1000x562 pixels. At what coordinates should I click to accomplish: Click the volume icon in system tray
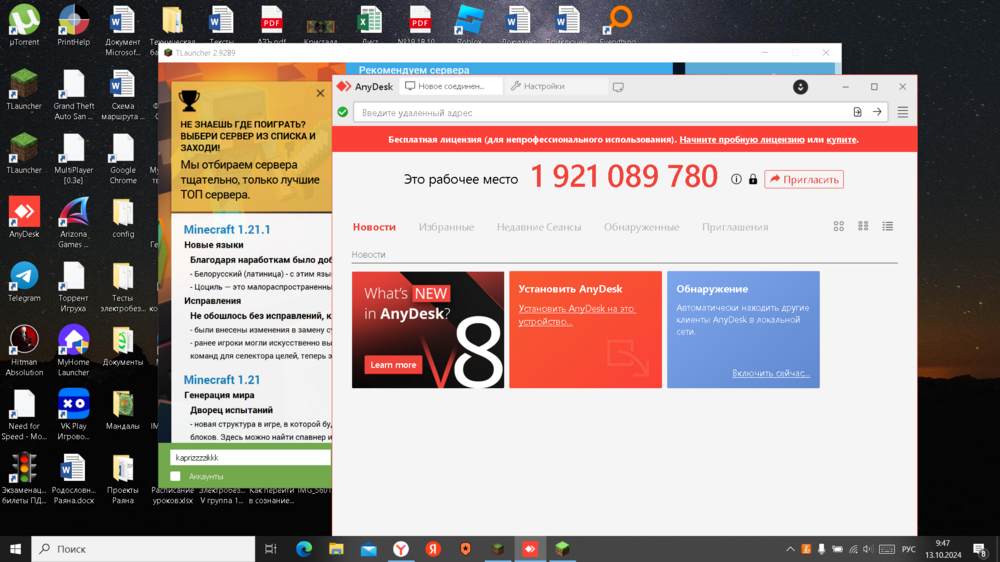[867, 549]
